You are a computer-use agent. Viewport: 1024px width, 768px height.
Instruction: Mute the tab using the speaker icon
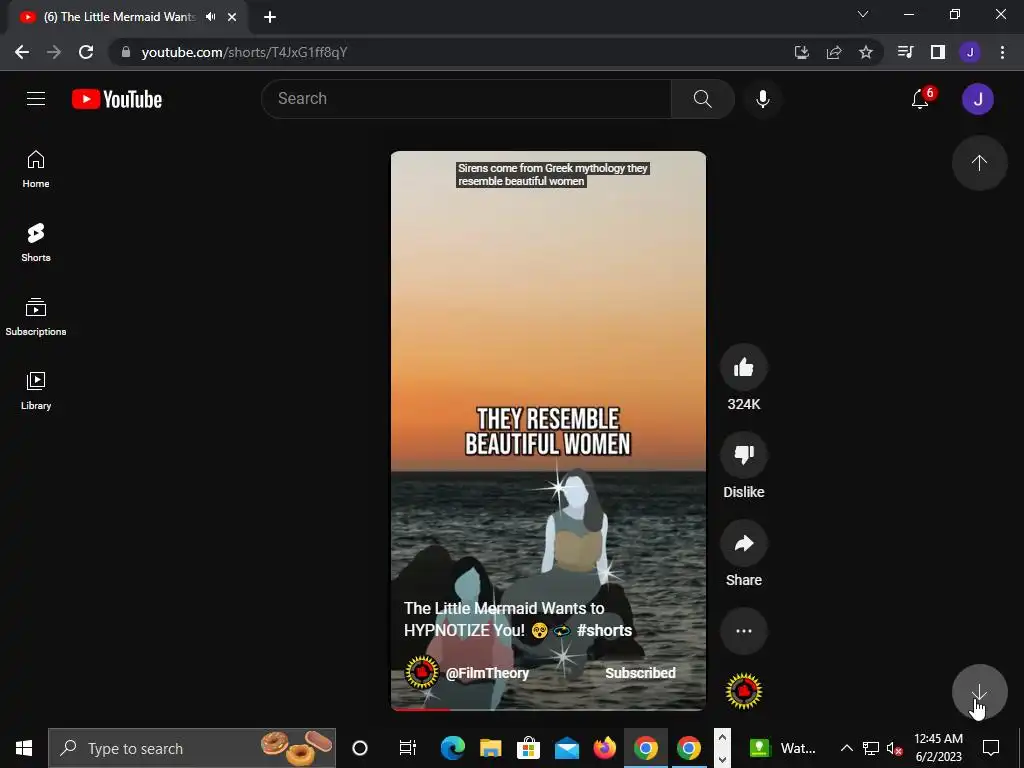click(210, 17)
